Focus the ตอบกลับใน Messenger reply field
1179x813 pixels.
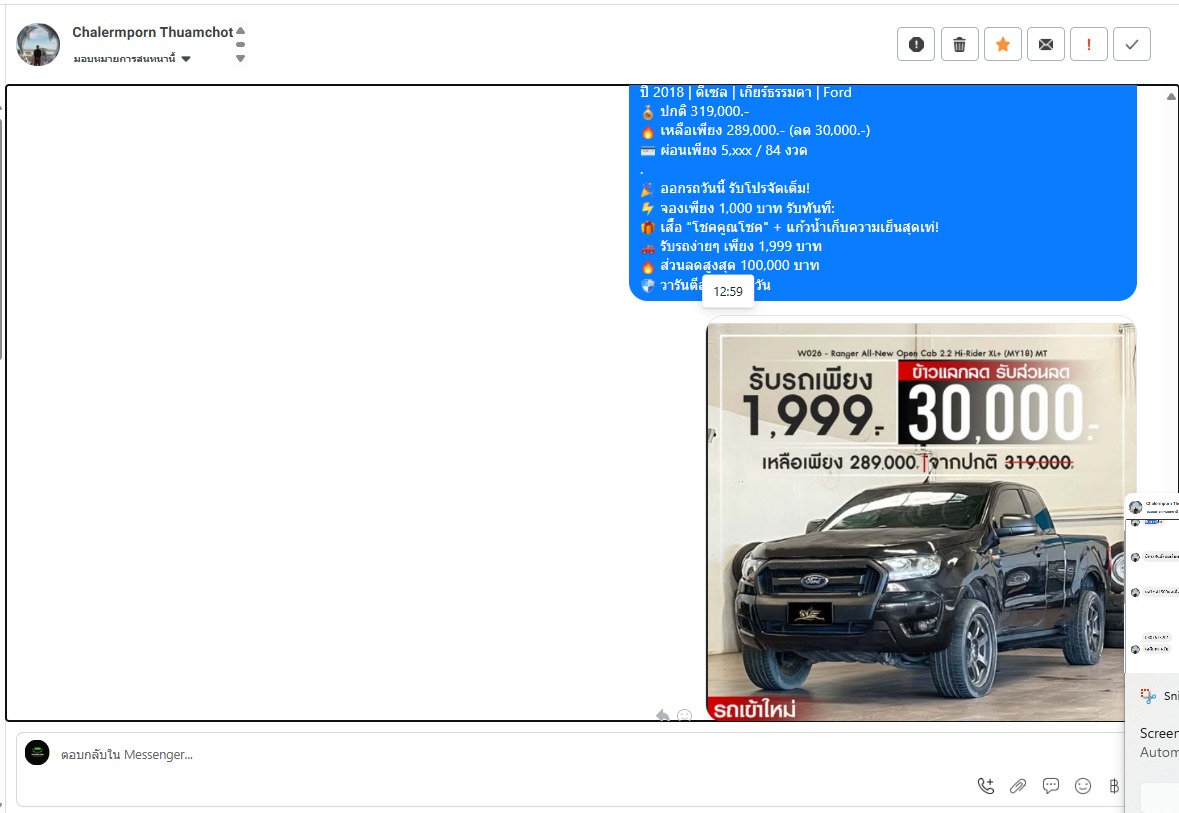click(x=571, y=754)
